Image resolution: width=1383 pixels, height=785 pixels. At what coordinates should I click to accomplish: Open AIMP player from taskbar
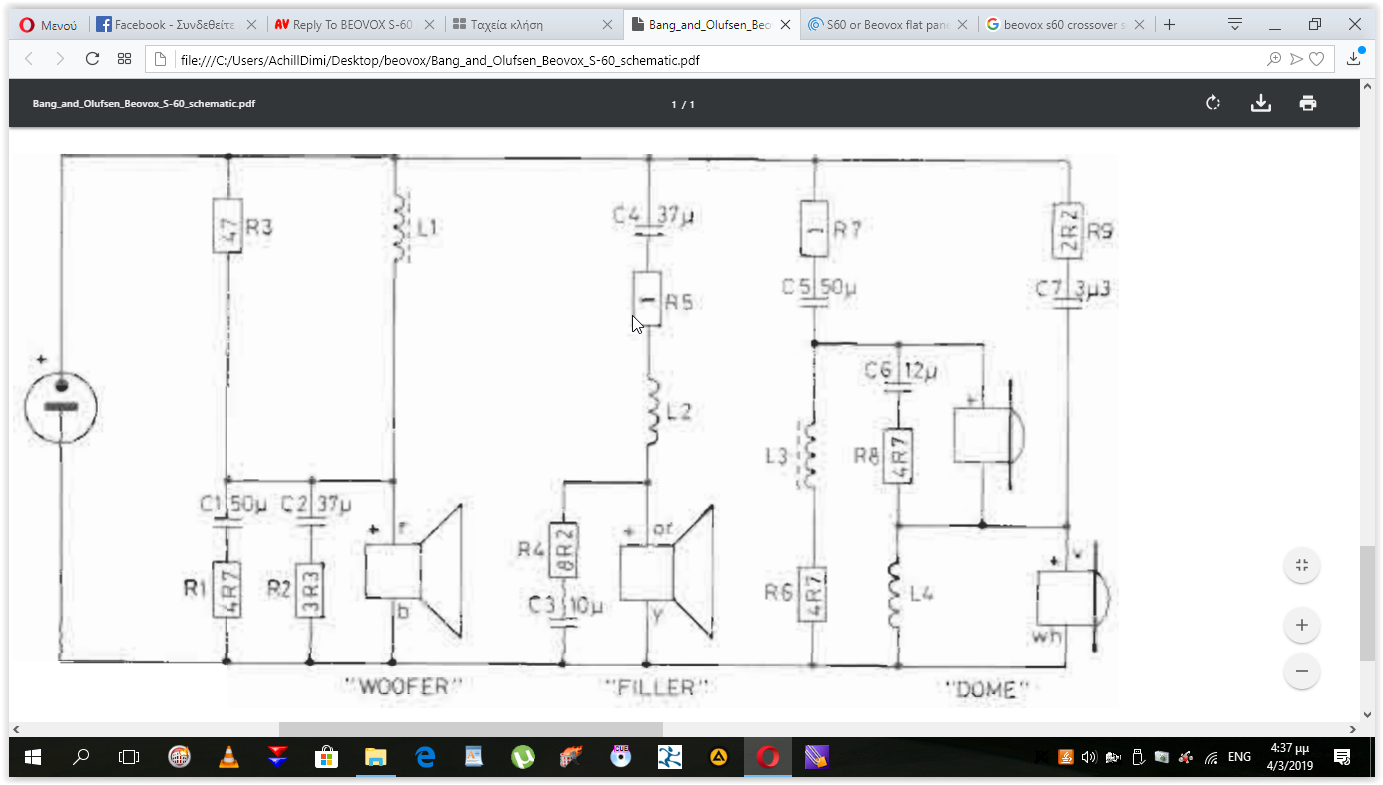coord(718,757)
